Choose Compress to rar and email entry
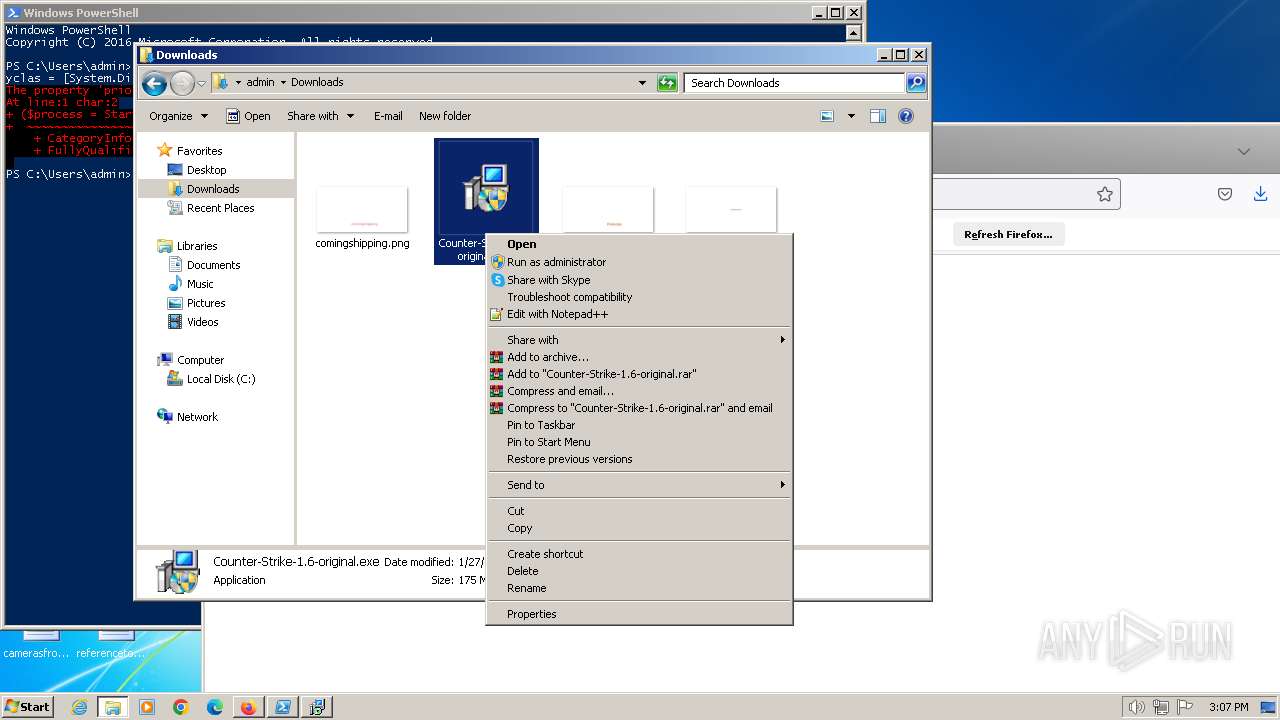The image size is (1280, 720). (x=639, y=408)
